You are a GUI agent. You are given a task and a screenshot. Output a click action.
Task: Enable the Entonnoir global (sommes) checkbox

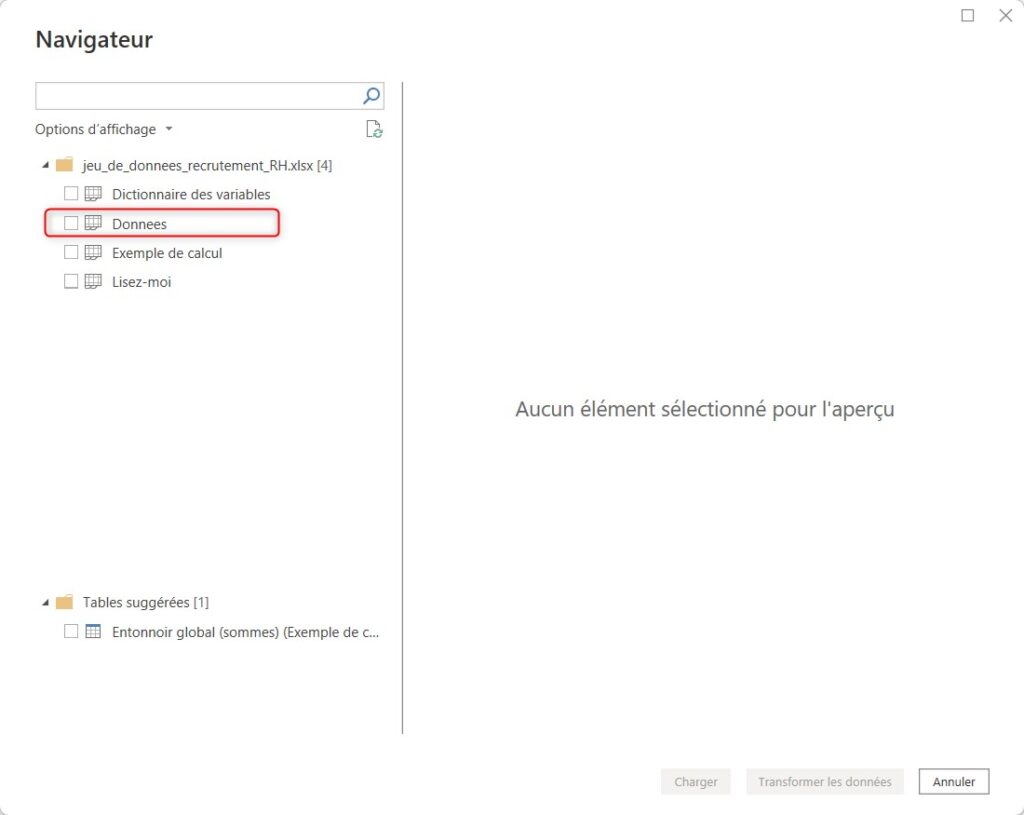click(x=71, y=631)
